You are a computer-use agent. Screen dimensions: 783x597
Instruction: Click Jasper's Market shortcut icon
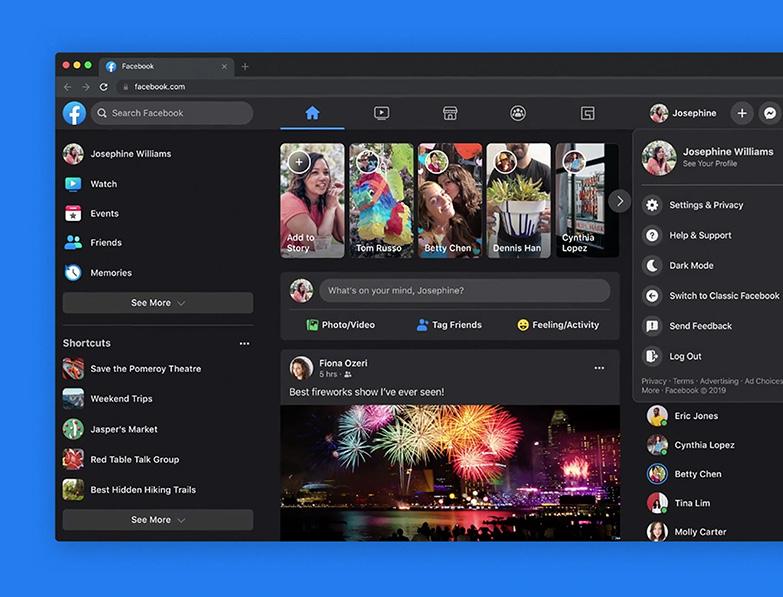tap(73, 429)
